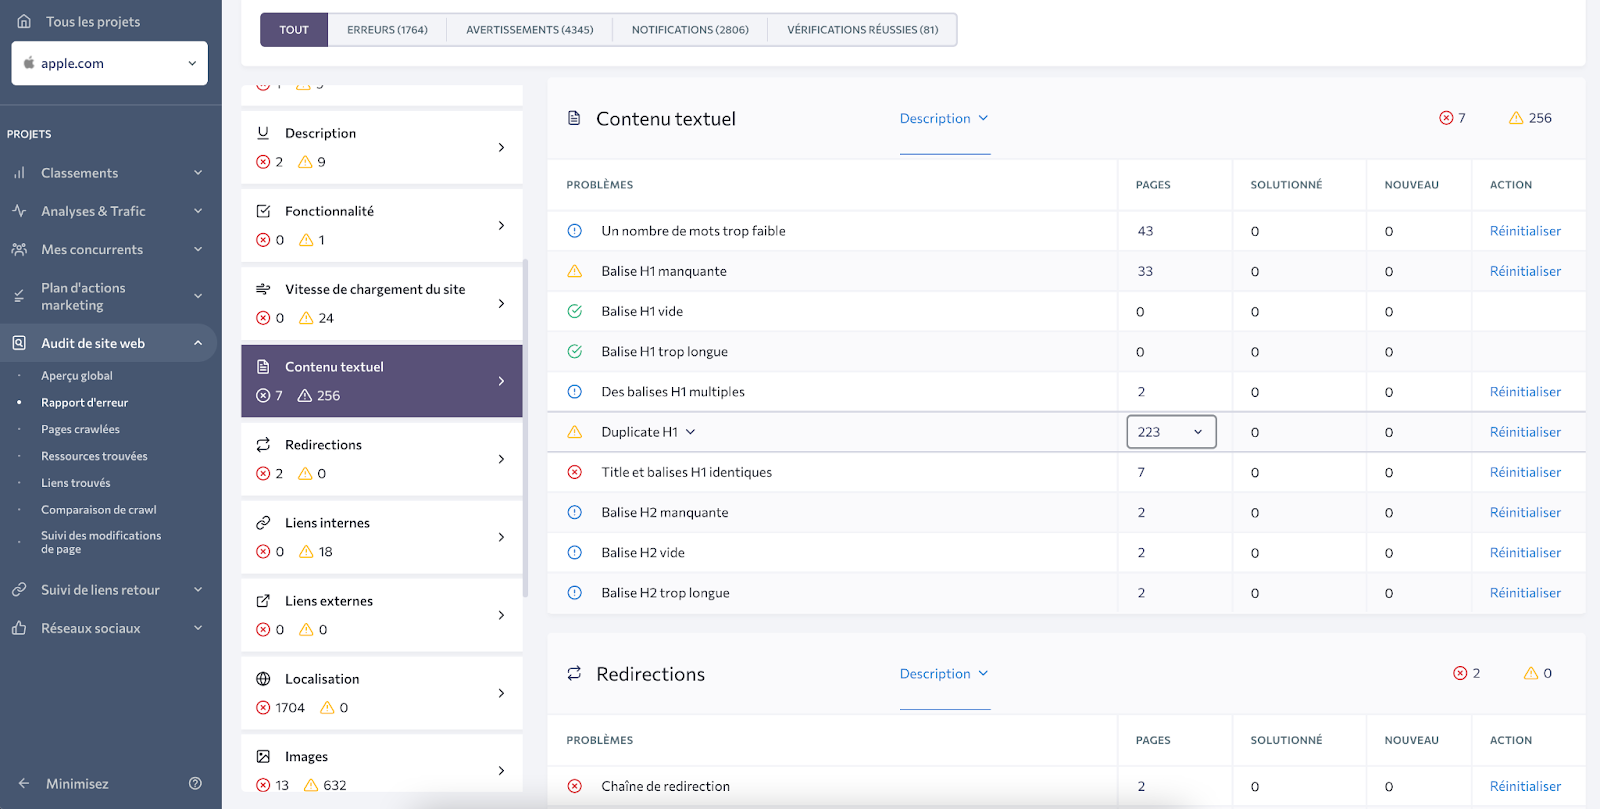Image resolution: width=1600 pixels, height=809 pixels.
Task: Click the loop icon beside Redirections section heading
Action: coord(574,674)
